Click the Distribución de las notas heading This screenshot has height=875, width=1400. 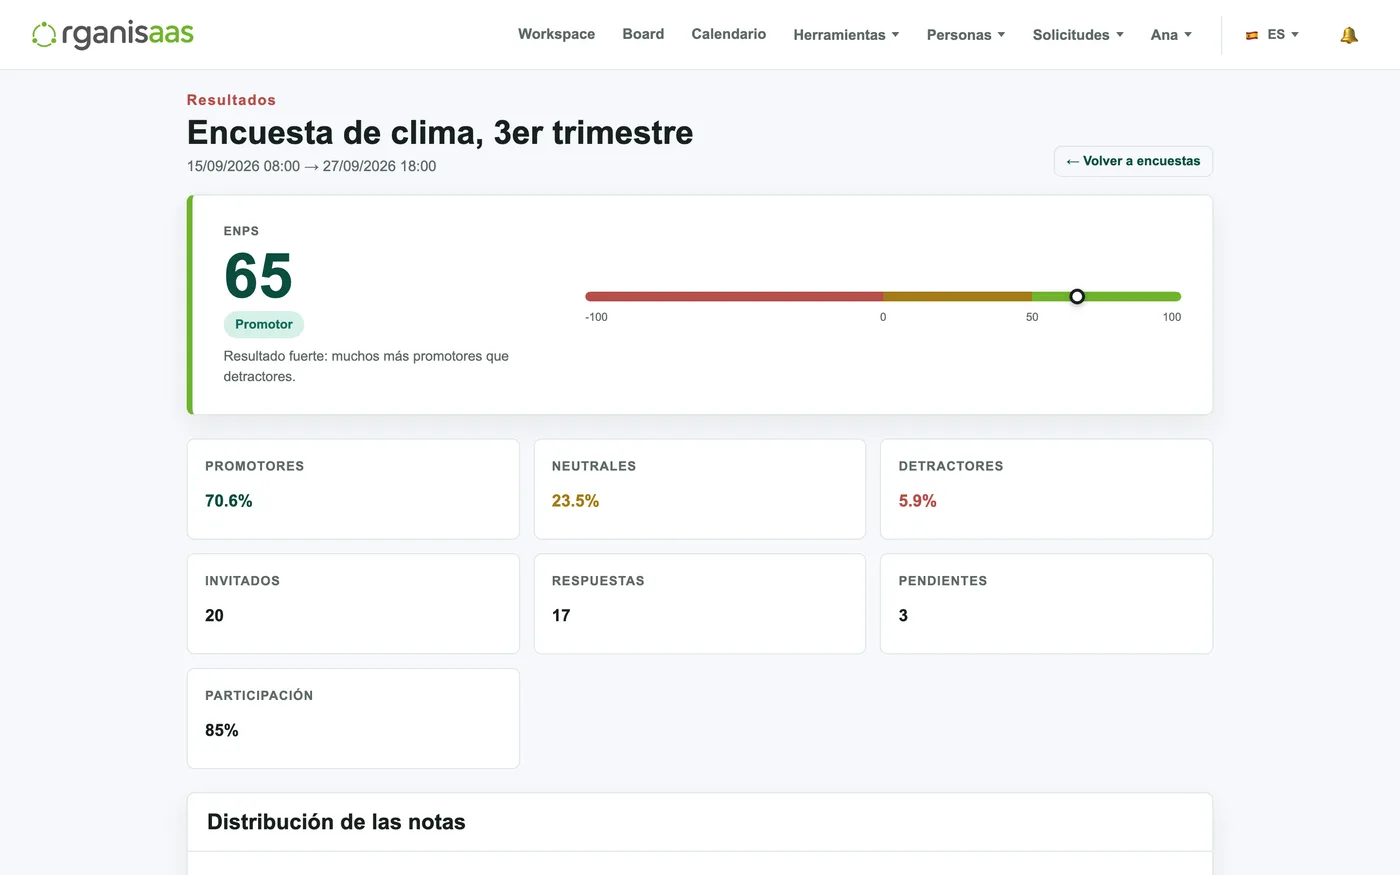(x=336, y=822)
